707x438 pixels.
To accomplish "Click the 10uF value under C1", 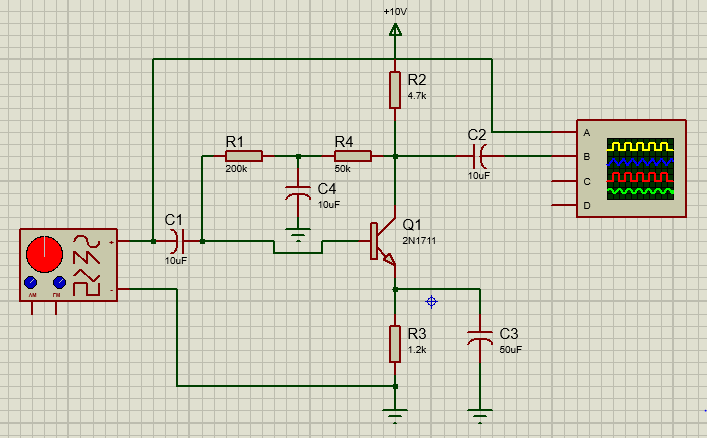I will pos(176,261).
